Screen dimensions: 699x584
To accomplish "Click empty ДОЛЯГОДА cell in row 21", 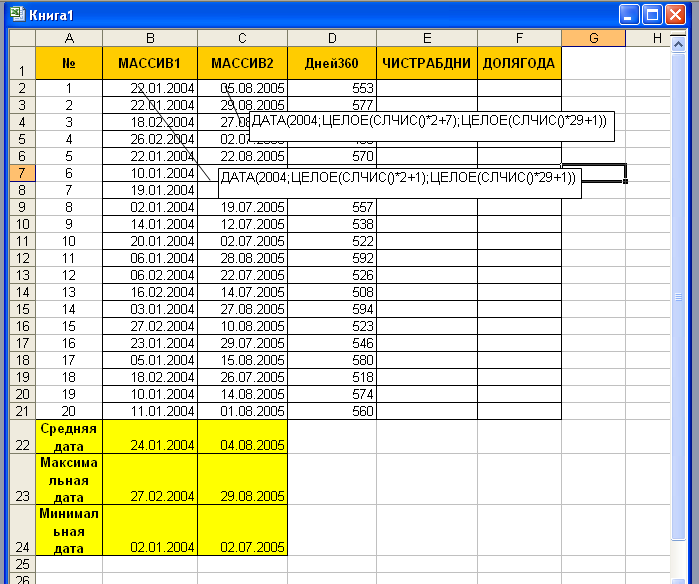I will pos(519,411).
